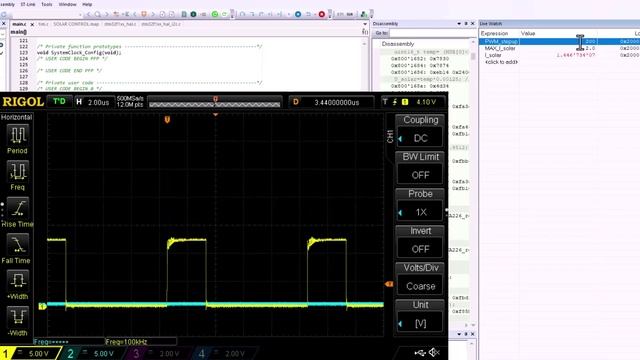Toggle BW Limit OFF setting
Viewport: 640px width, 360px height.
pyautogui.click(x=420, y=168)
